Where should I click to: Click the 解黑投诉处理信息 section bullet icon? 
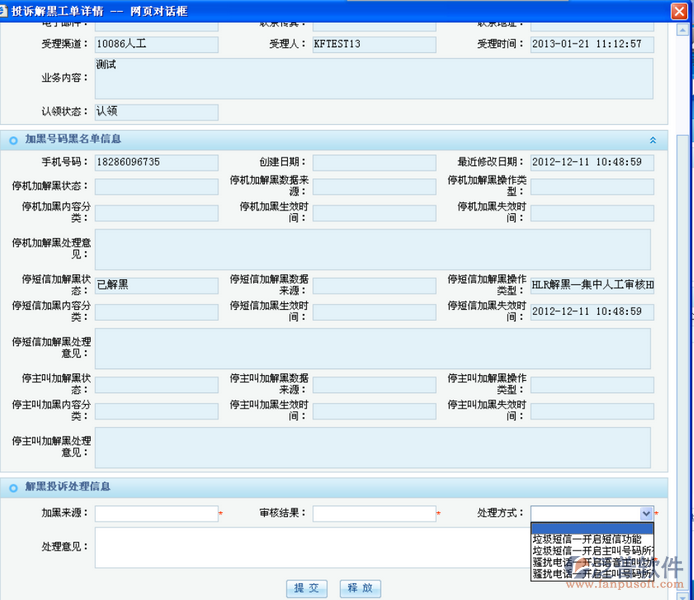pos(14,488)
